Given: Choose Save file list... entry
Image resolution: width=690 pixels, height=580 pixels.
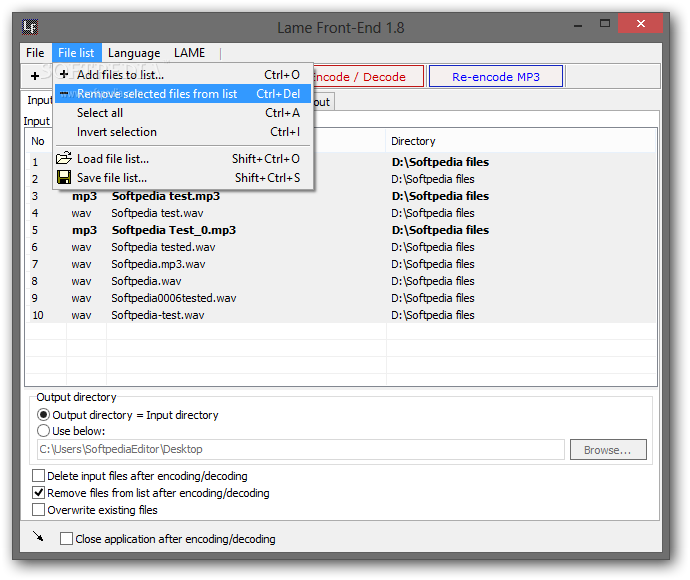Looking at the screenshot, I should click(183, 178).
